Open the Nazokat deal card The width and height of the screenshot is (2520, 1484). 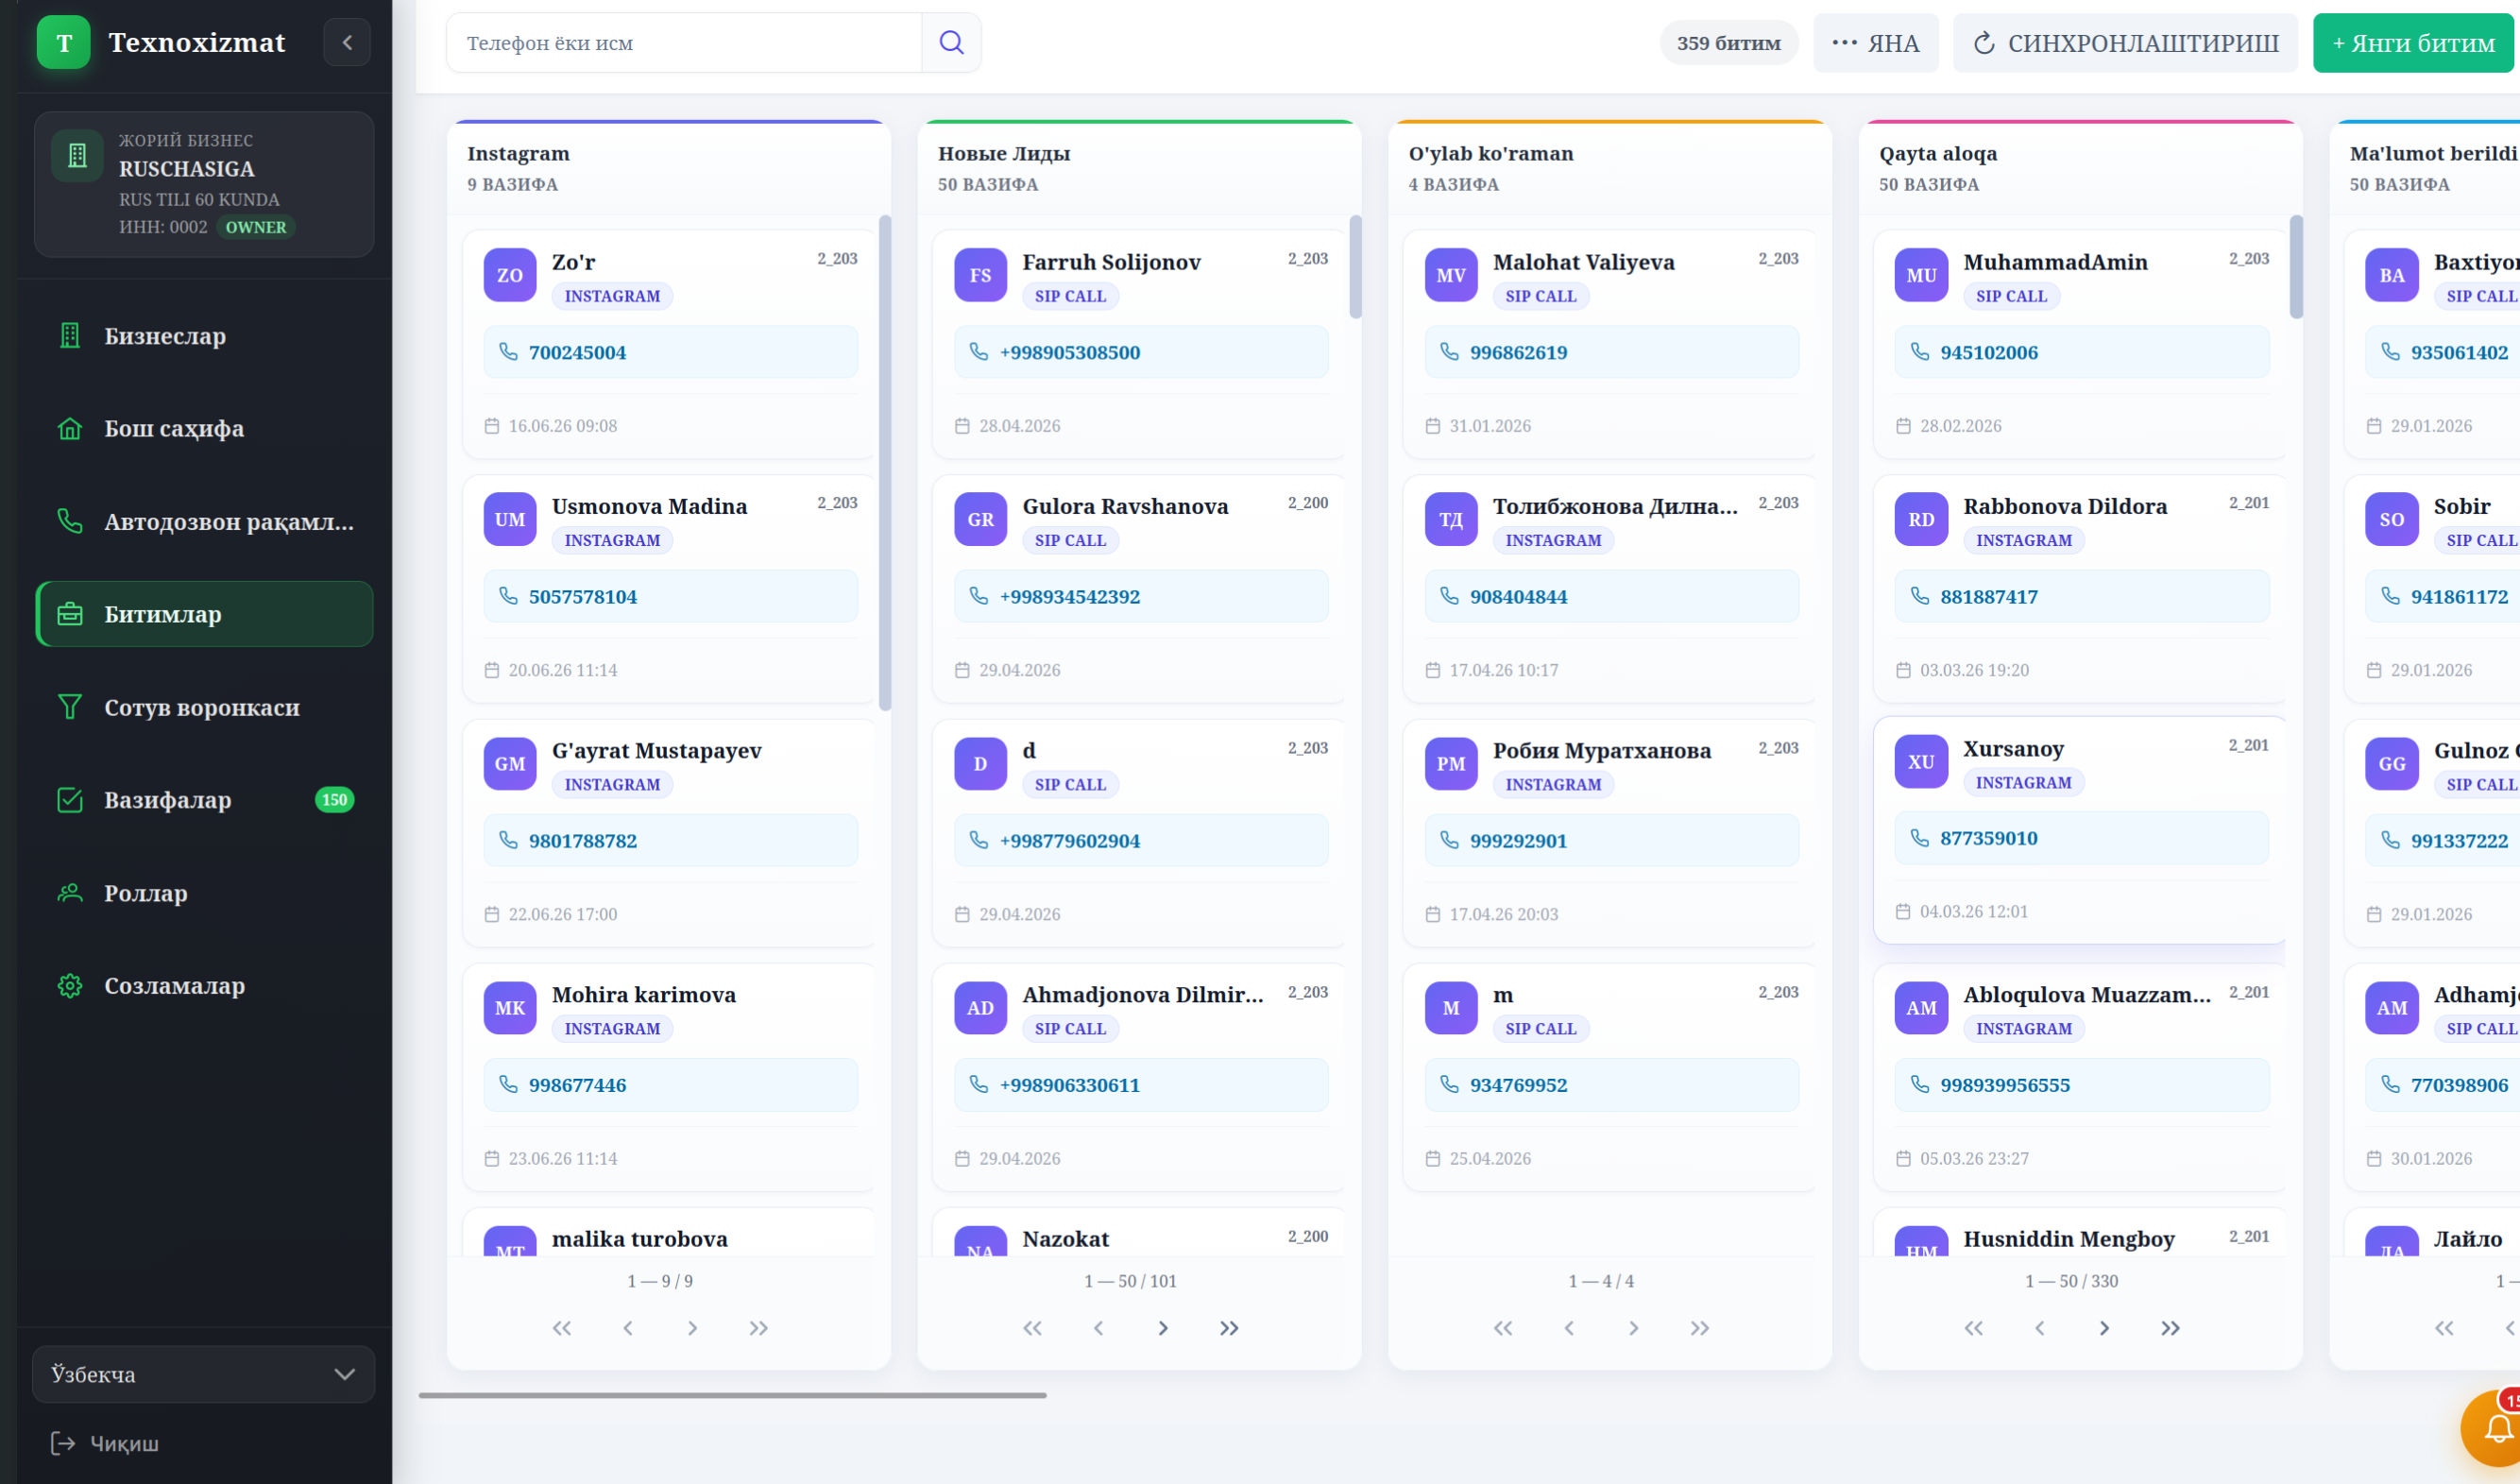1141,1232
